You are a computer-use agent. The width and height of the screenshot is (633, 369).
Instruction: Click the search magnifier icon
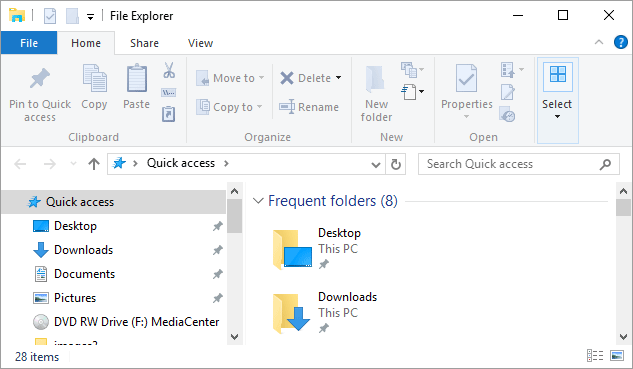coord(605,164)
